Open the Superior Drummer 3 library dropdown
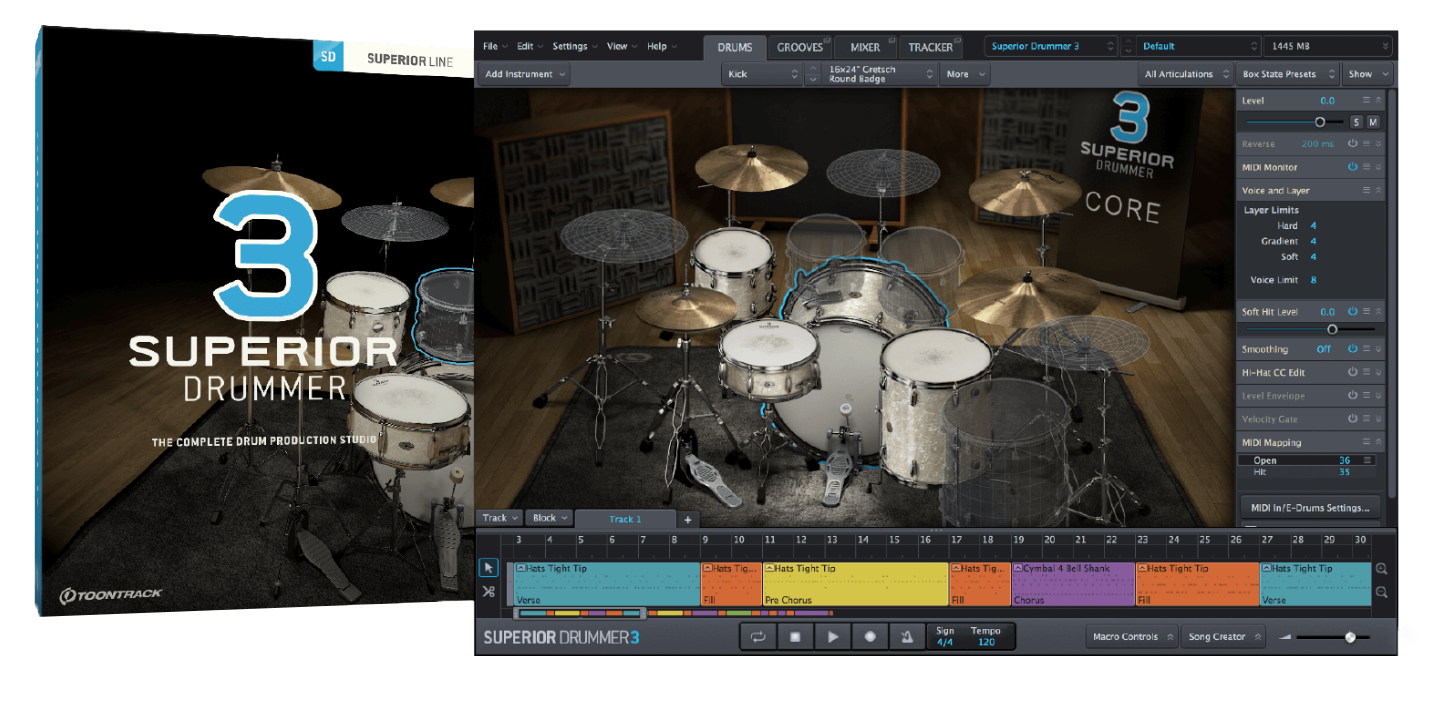This screenshot has height=703, width=1438. coord(1051,46)
